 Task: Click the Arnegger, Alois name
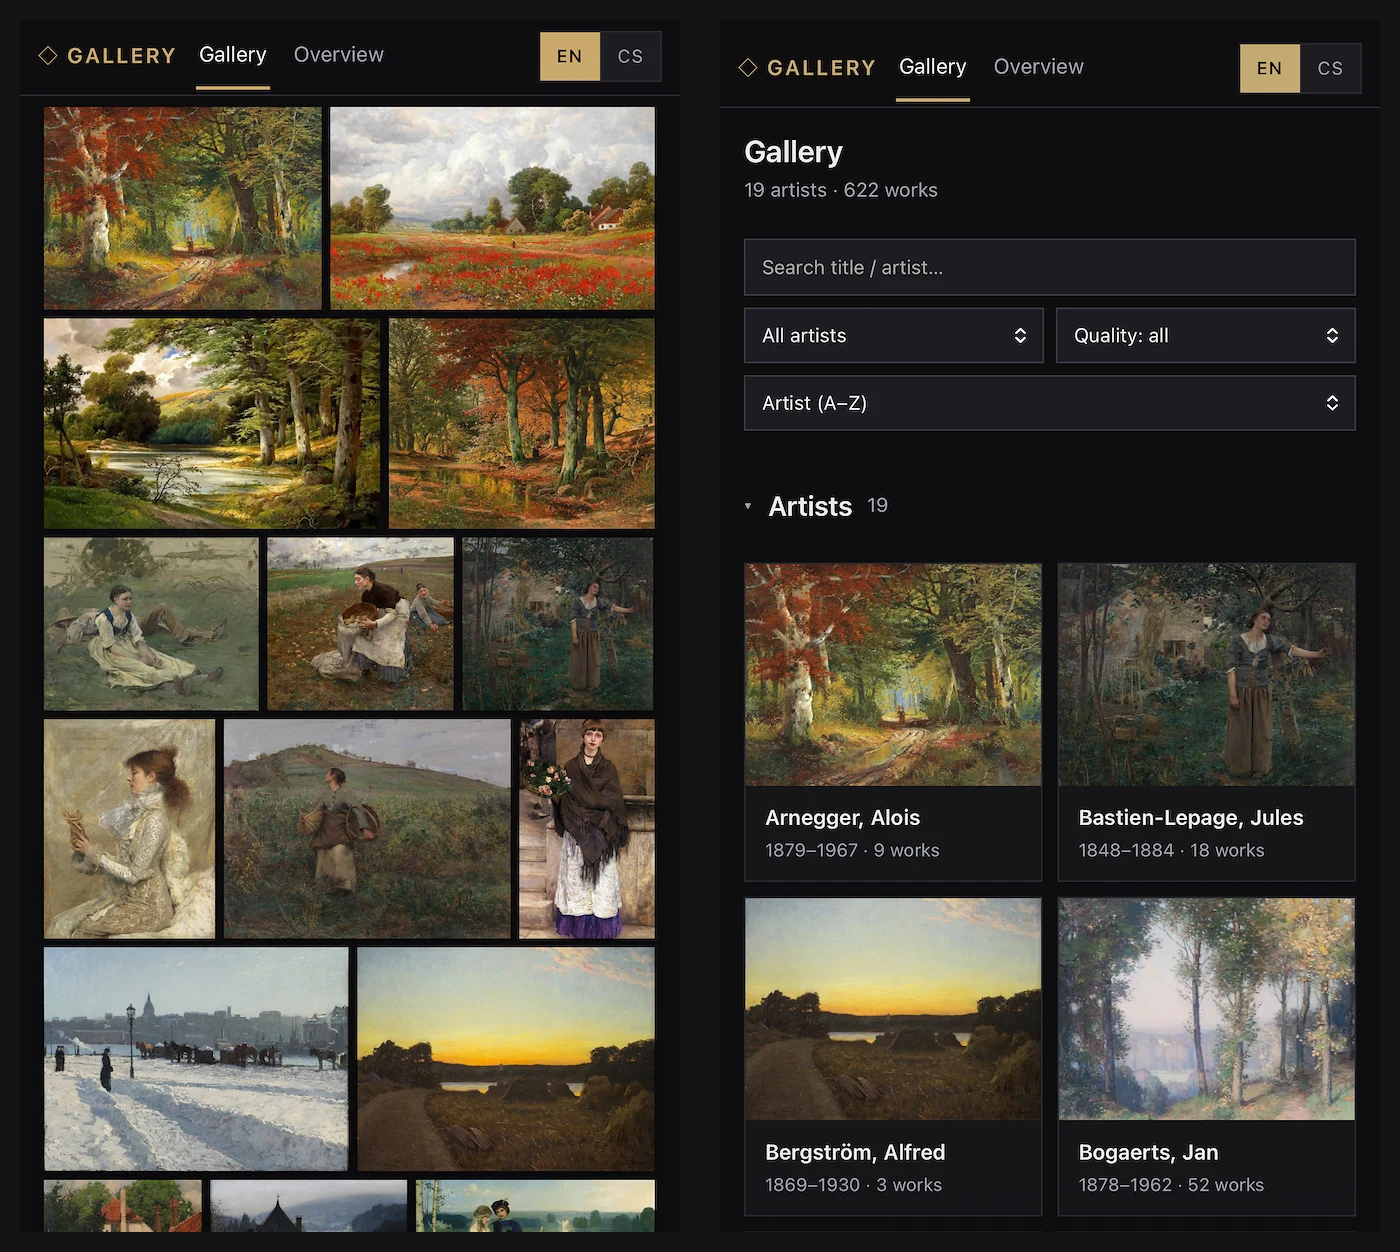point(842,818)
